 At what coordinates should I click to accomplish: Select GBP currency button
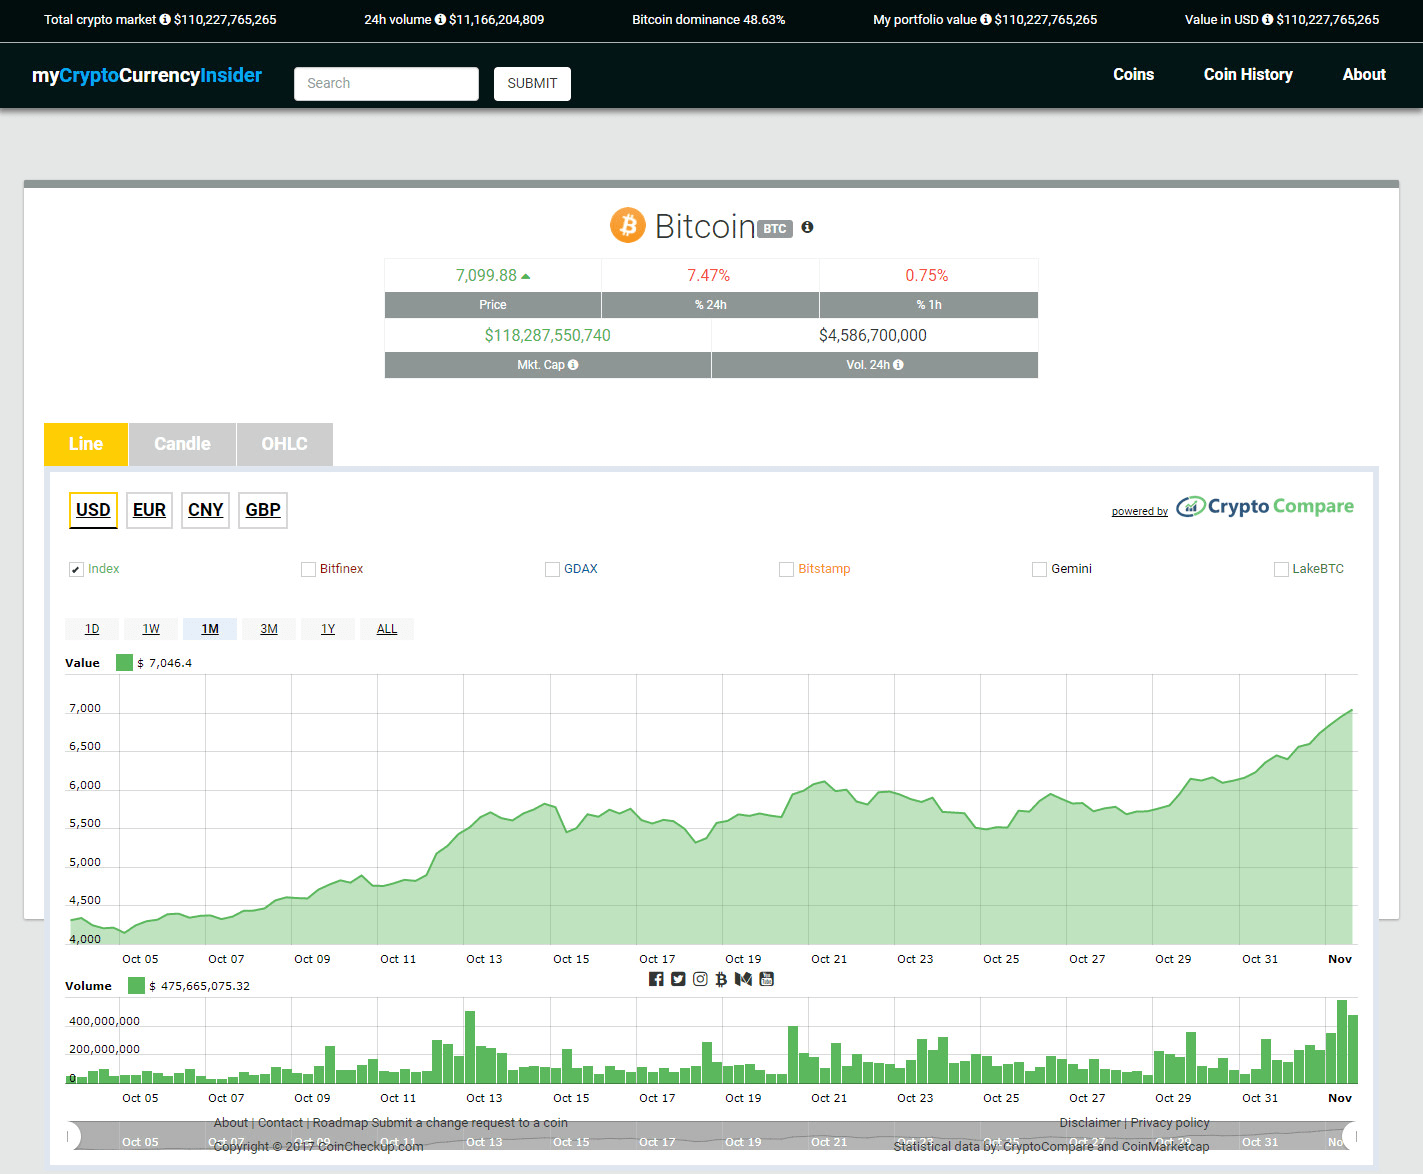tap(263, 510)
